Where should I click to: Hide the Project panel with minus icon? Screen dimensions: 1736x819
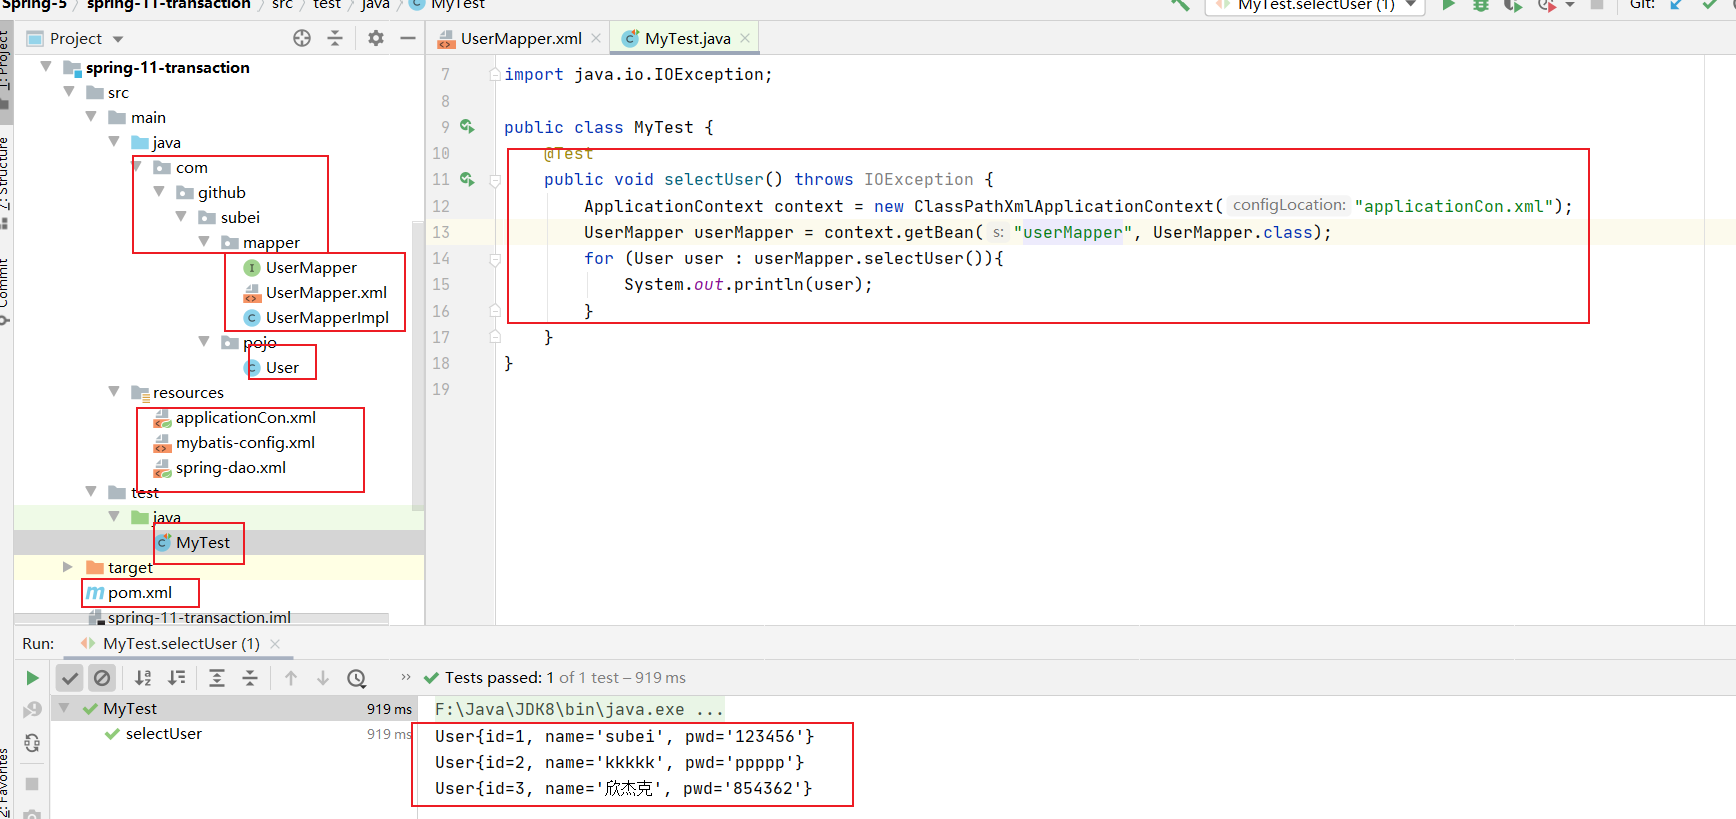coord(408,38)
